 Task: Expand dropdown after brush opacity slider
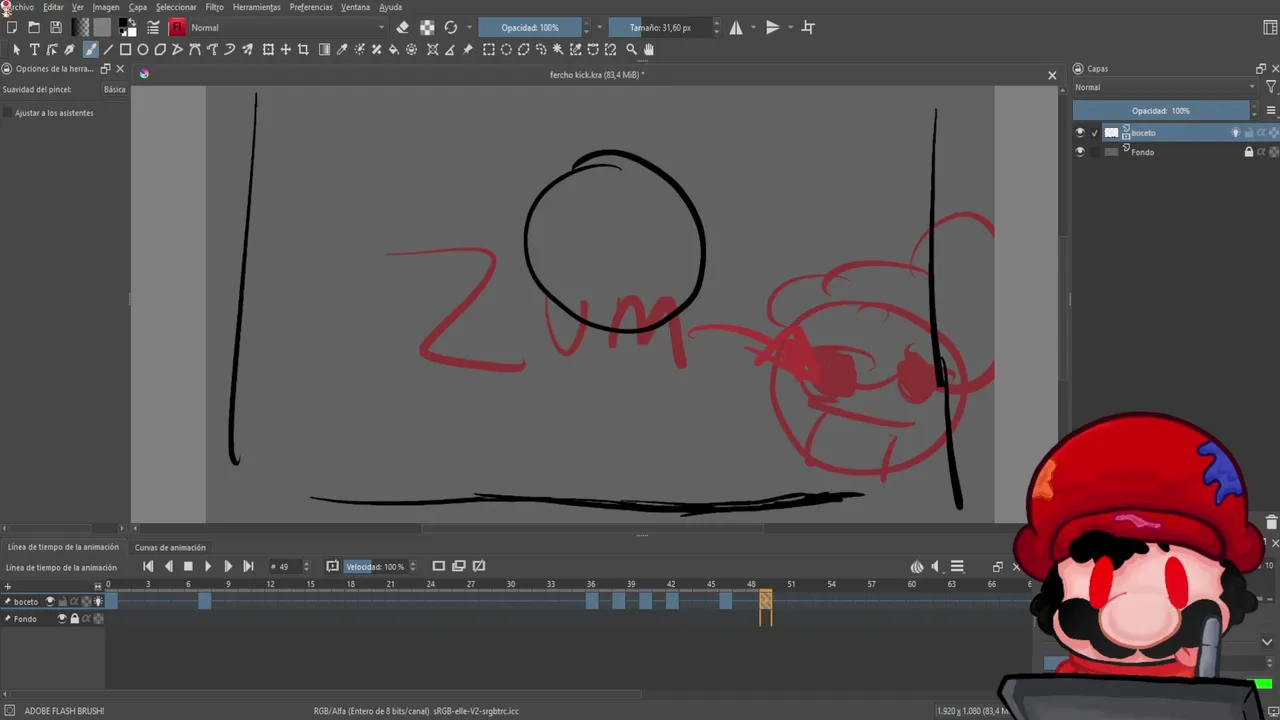(x=599, y=27)
